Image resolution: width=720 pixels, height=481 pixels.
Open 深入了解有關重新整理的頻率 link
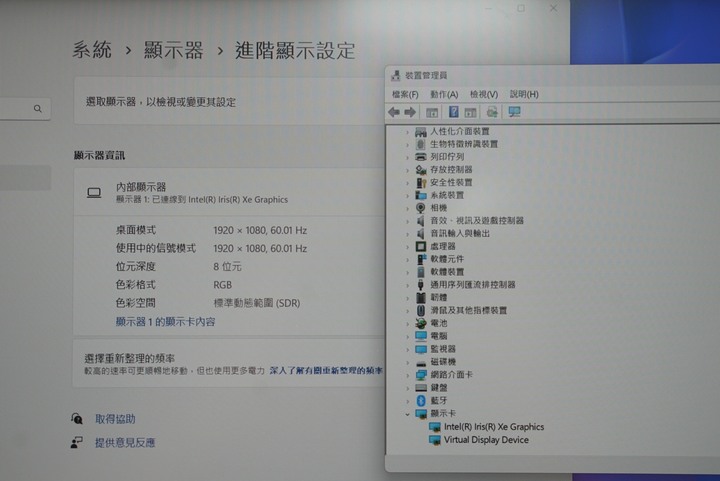click(x=326, y=370)
